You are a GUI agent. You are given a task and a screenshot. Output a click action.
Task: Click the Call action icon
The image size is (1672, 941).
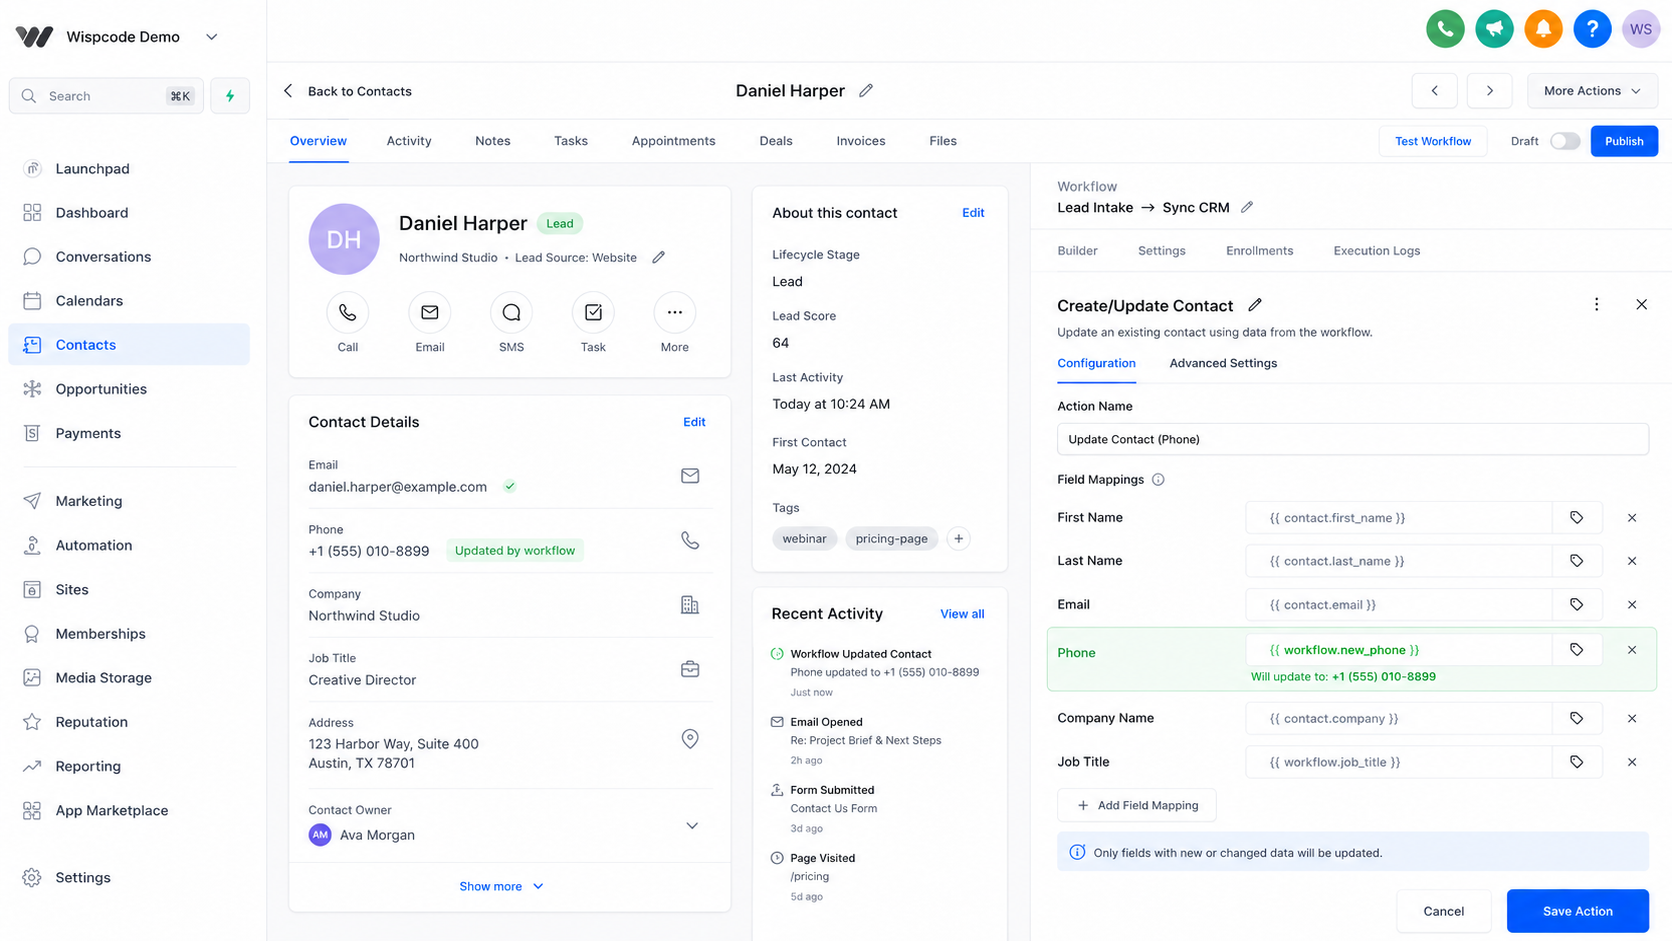(x=347, y=313)
